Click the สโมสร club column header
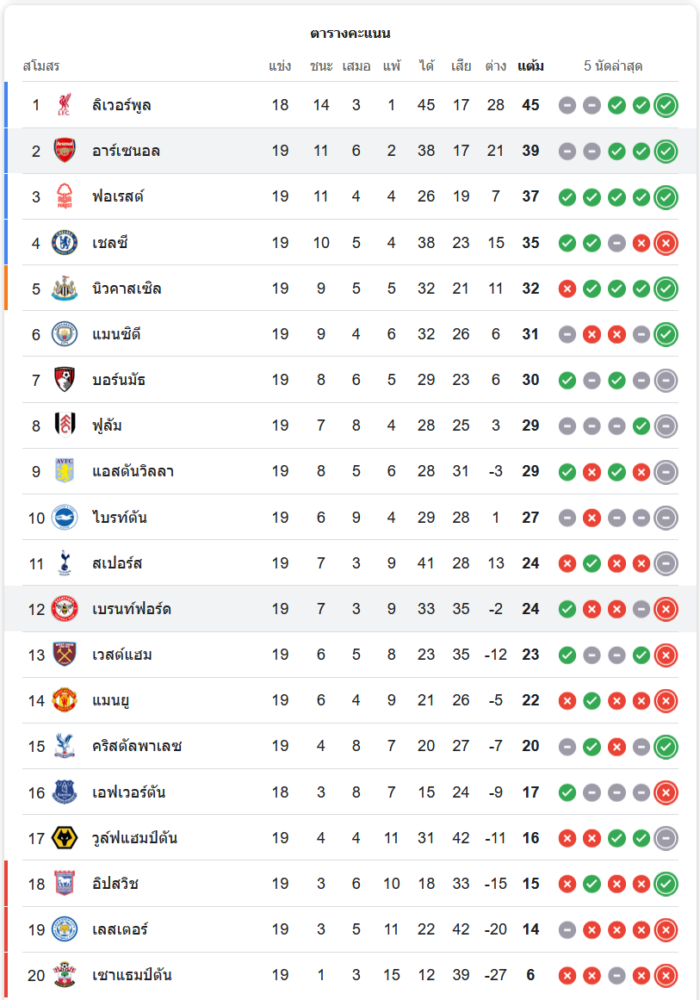Screen dimensions: 700x1000 tap(41, 66)
